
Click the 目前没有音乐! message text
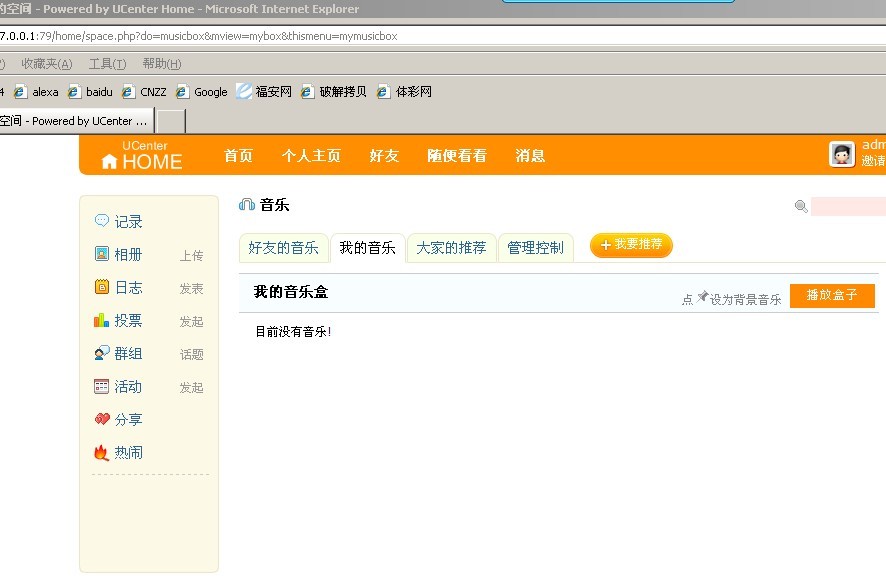tap(293, 332)
